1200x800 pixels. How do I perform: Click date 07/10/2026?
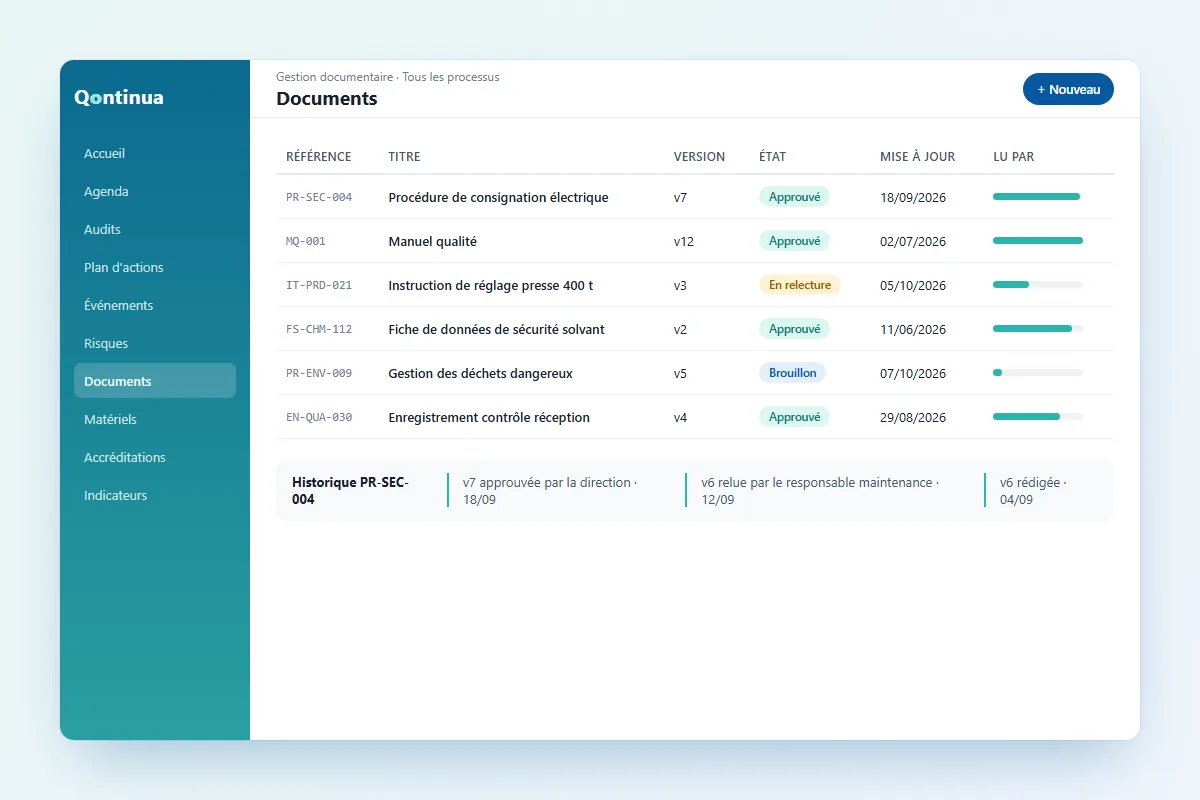(913, 373)
